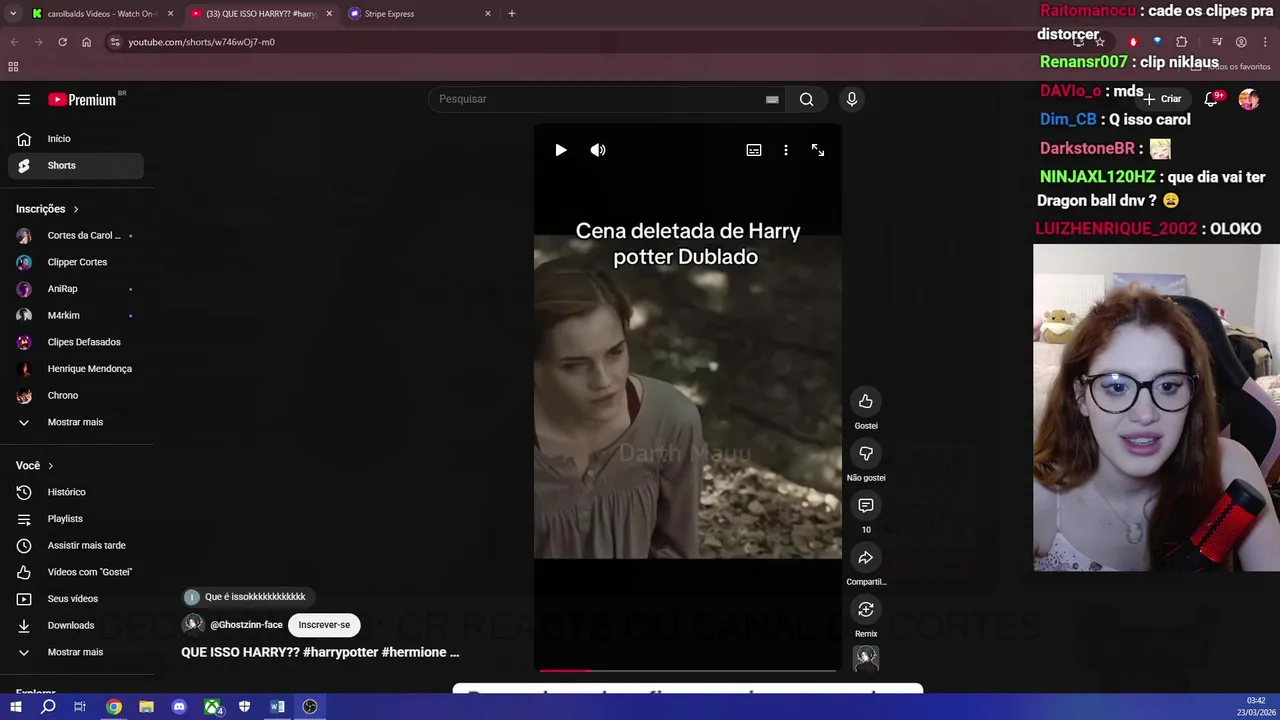Open Clipper Cortes channel
1280x720 pixels.
click(x=76, y=262)
